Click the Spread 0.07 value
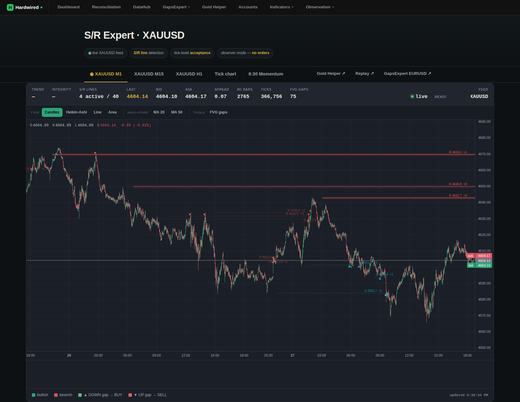 [220, 97]
